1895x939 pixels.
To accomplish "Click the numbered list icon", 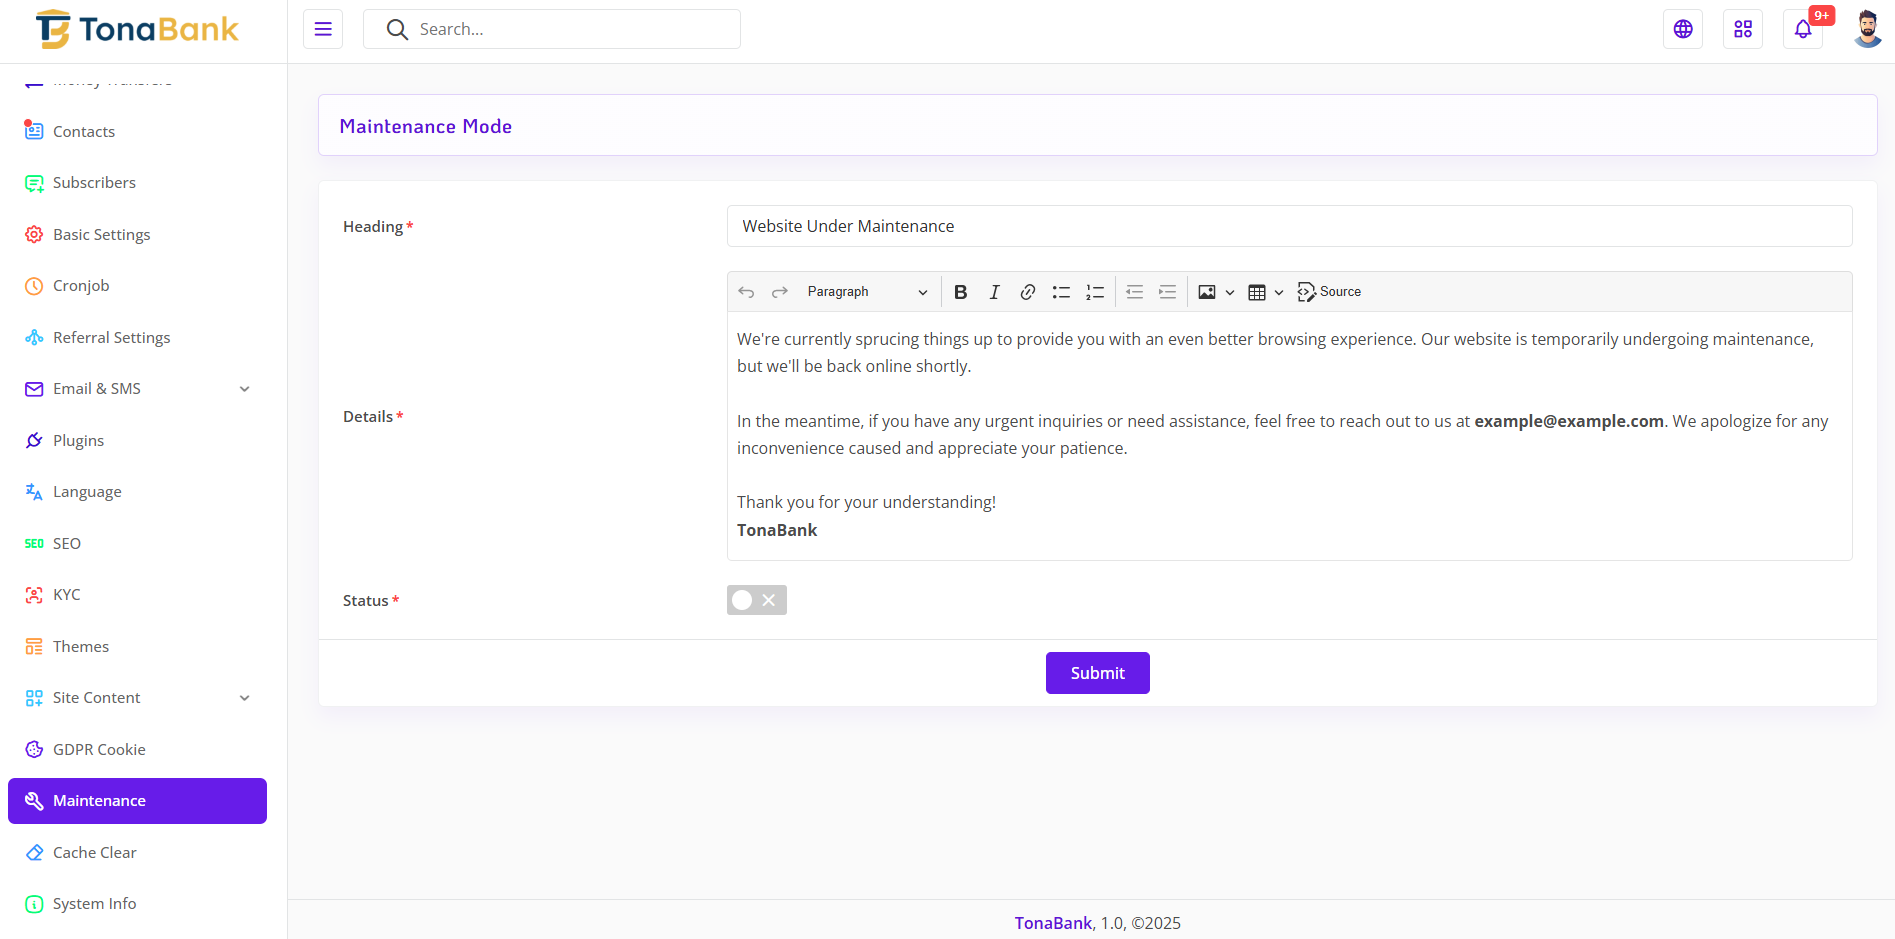I will 1095,292.
